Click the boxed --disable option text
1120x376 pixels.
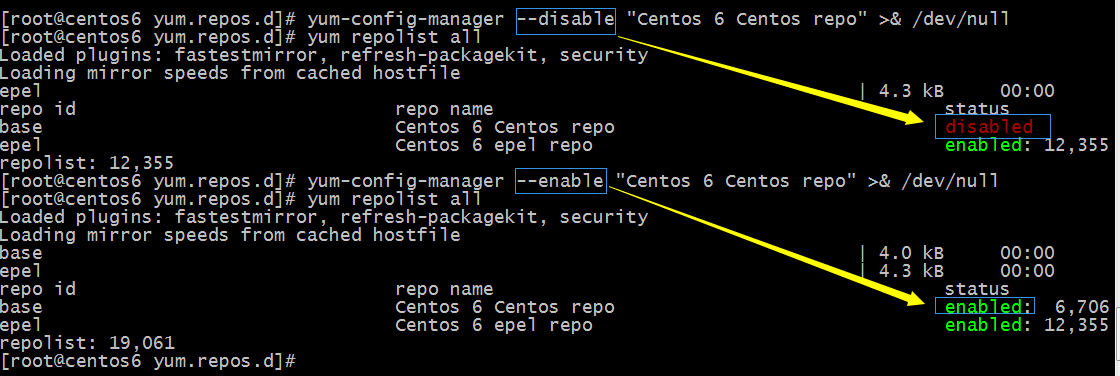click(565, 19)
